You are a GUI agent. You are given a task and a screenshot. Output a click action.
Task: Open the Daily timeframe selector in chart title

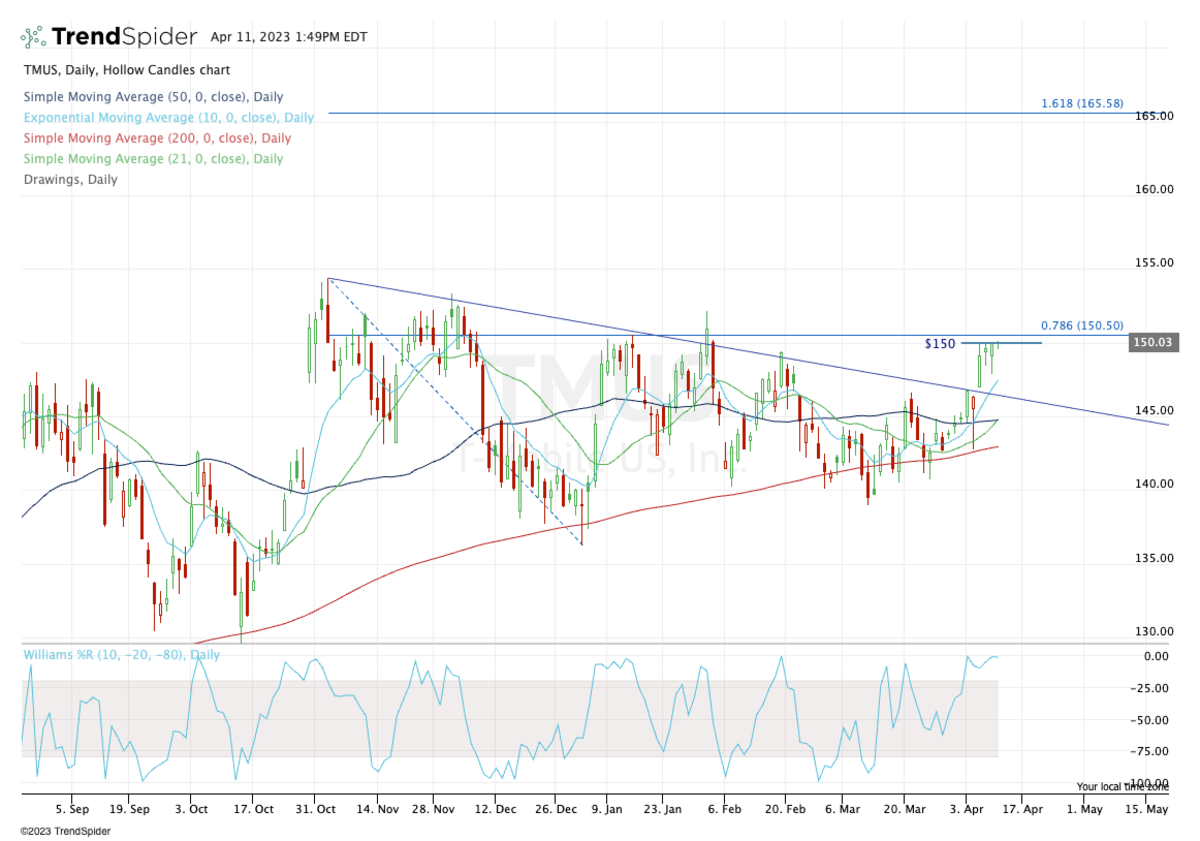80,70
